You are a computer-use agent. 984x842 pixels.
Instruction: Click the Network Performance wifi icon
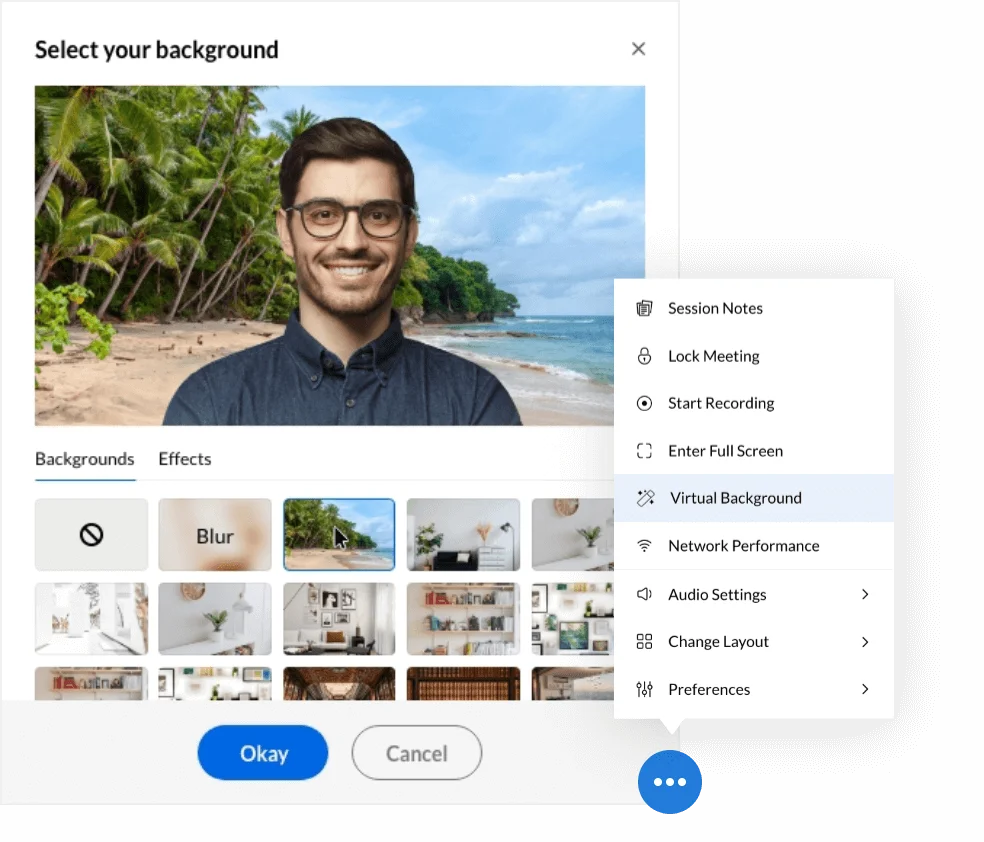coord(645,546)
